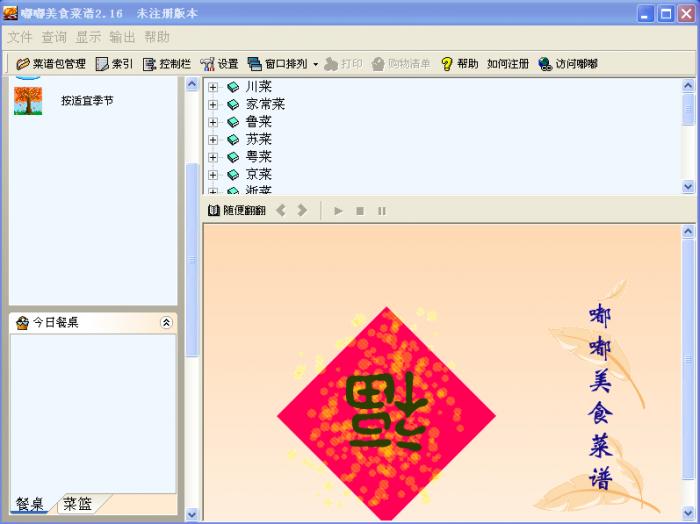Select the 粤菜 label in tree
The image size is (700, 524).
[x=258, y=157]
